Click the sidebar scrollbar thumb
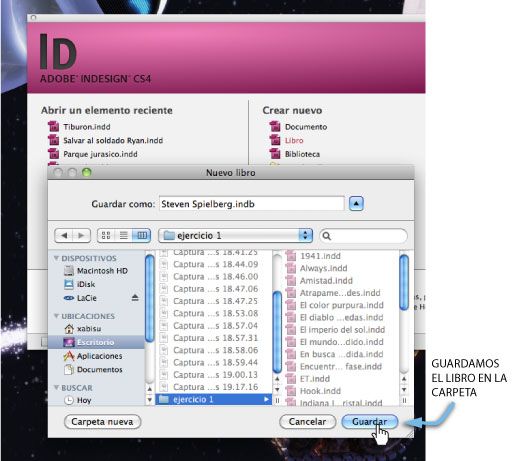This screenshot has height=461, width=521. click(x=150, y=298)
